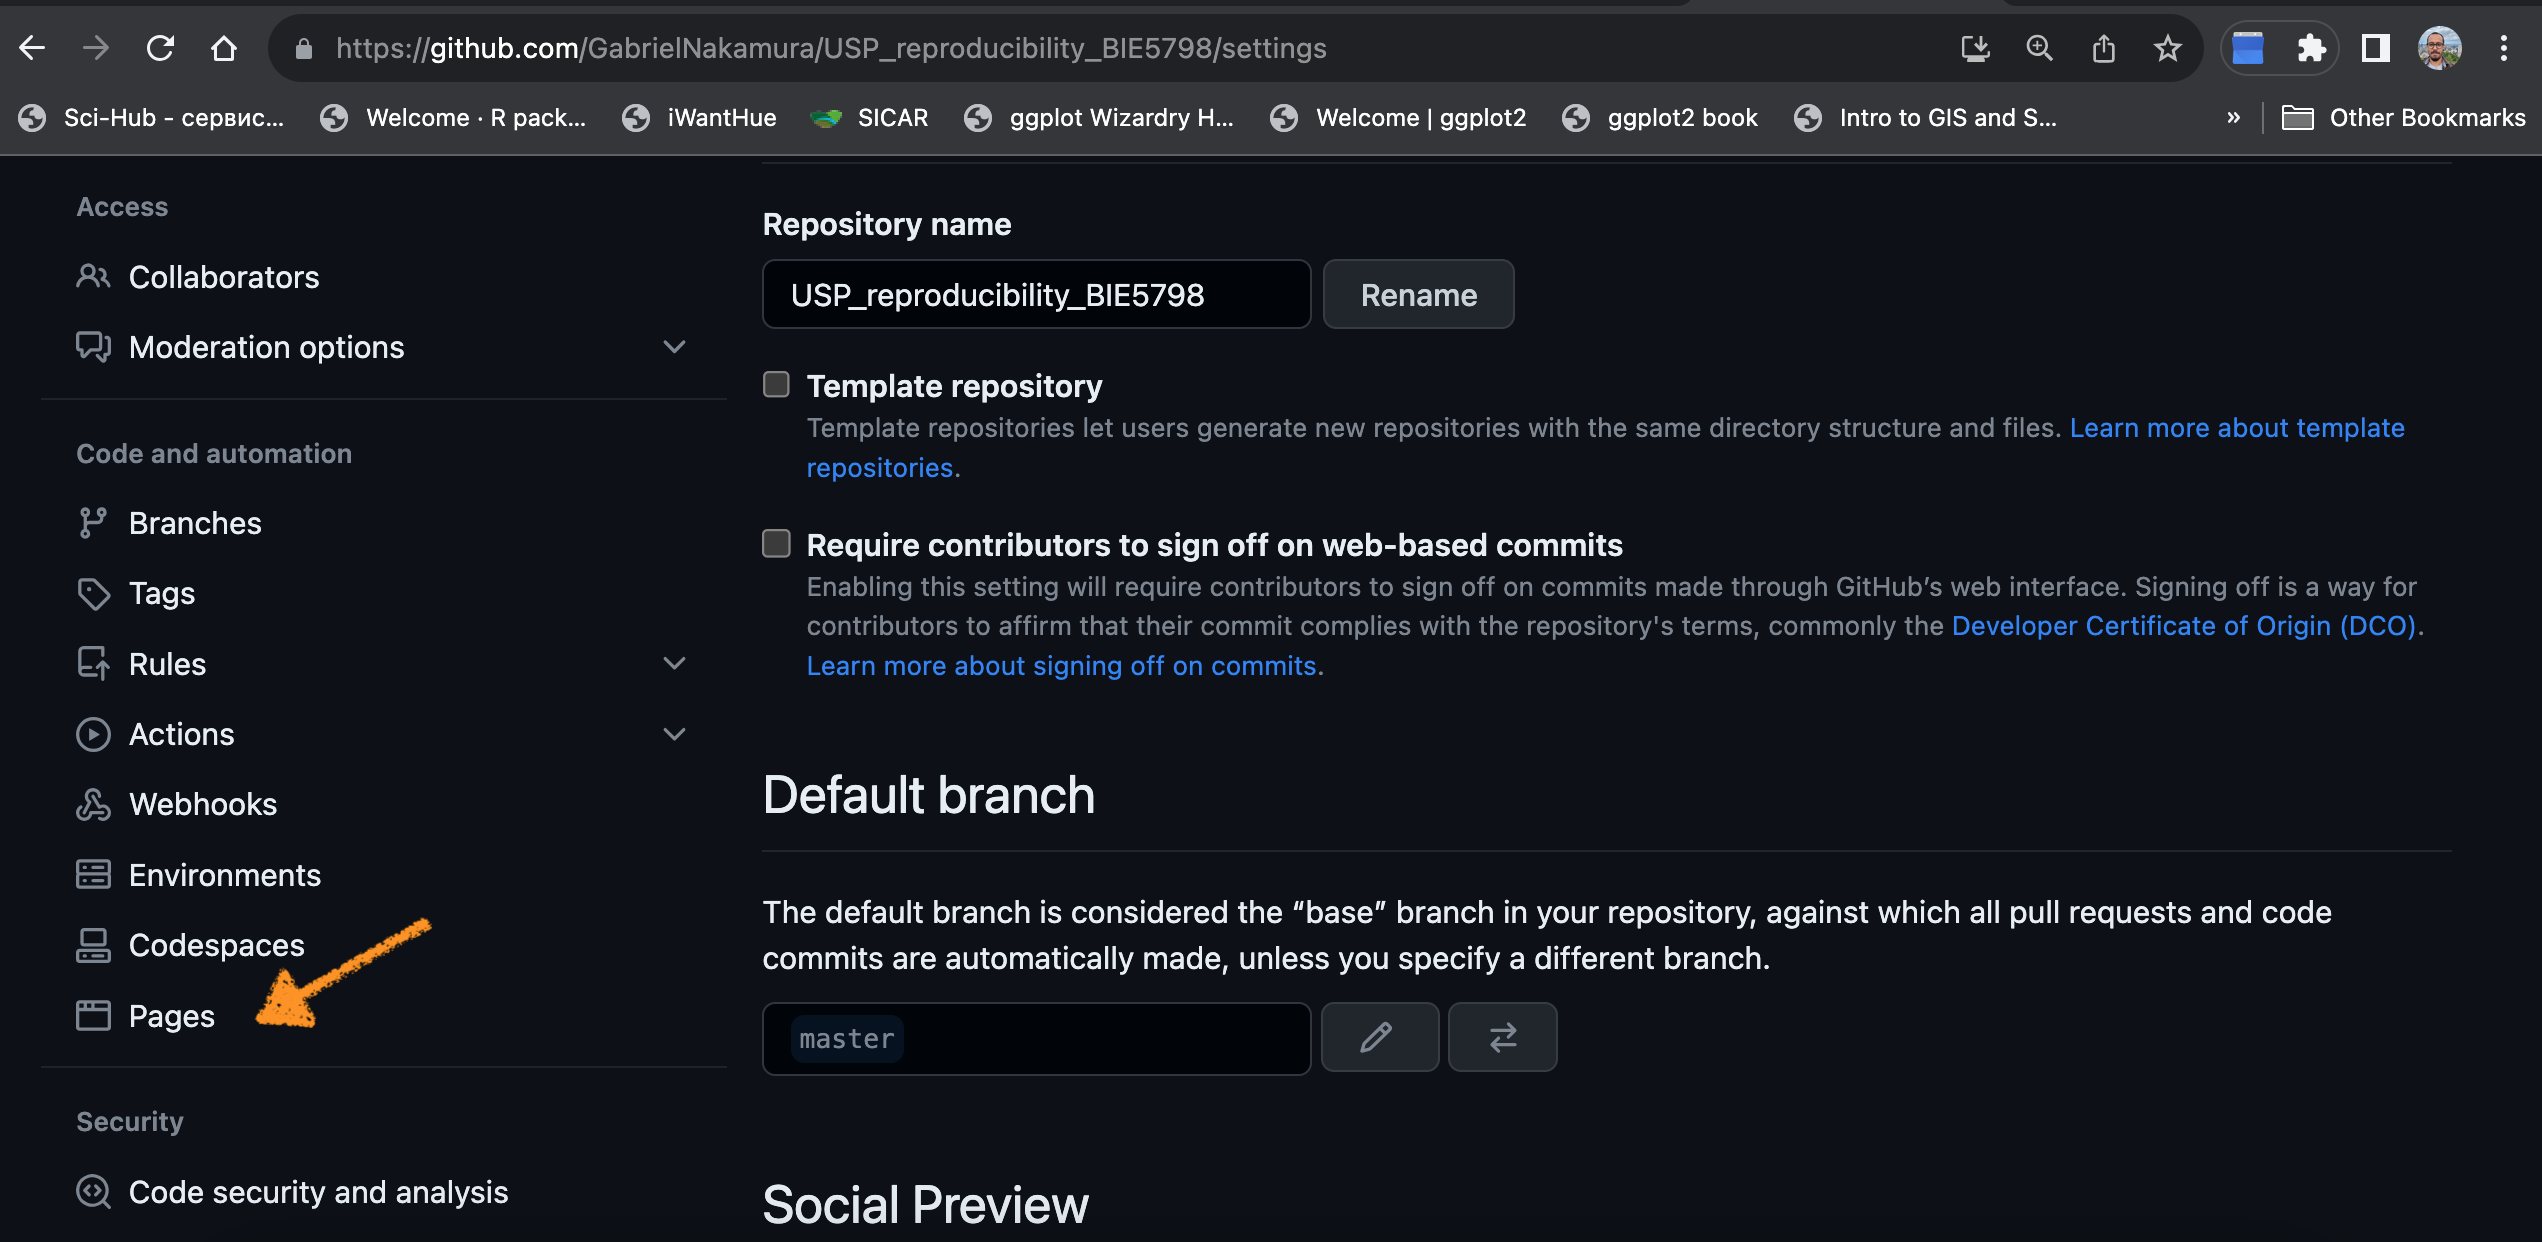Expand the Actions settings chevron
2542x1242 pixels.
coord(675,734)
